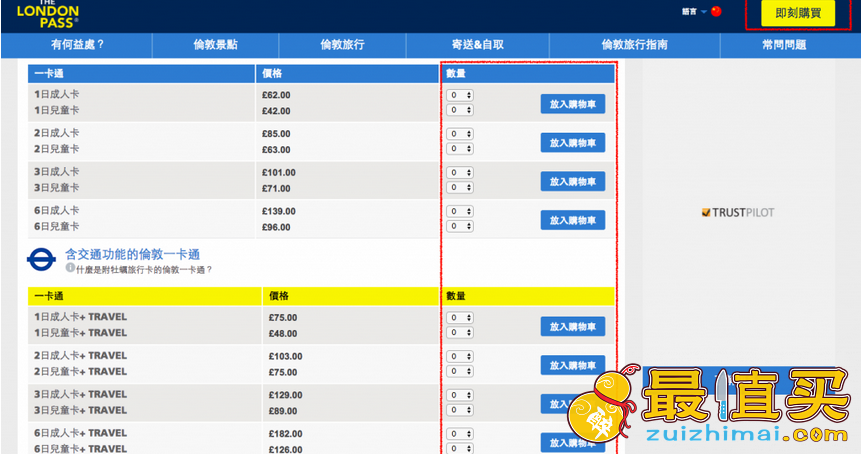Image resolution: width=864 pixels, height=454 pixels.
Task: Add 1日 cards to cart with 放入購物車
Action: point(573,104)
